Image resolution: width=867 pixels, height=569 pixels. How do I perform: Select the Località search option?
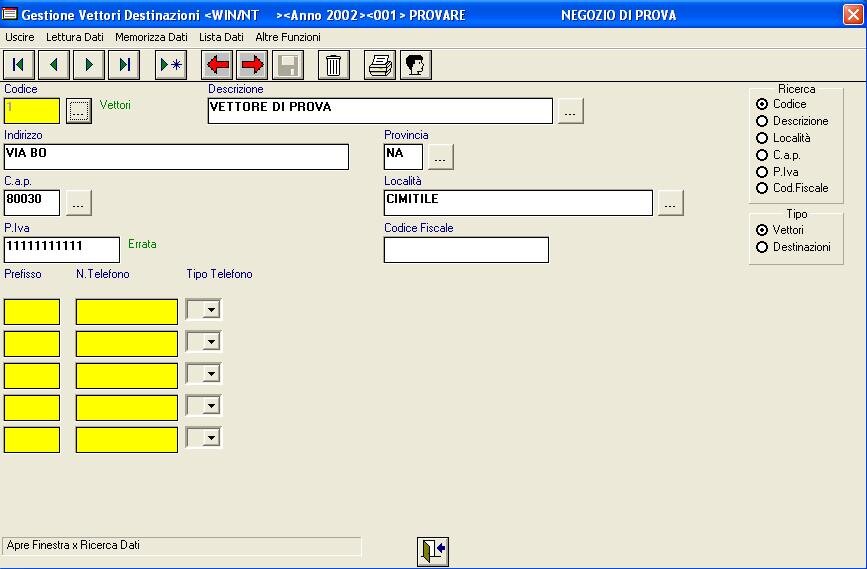[763, 138]
